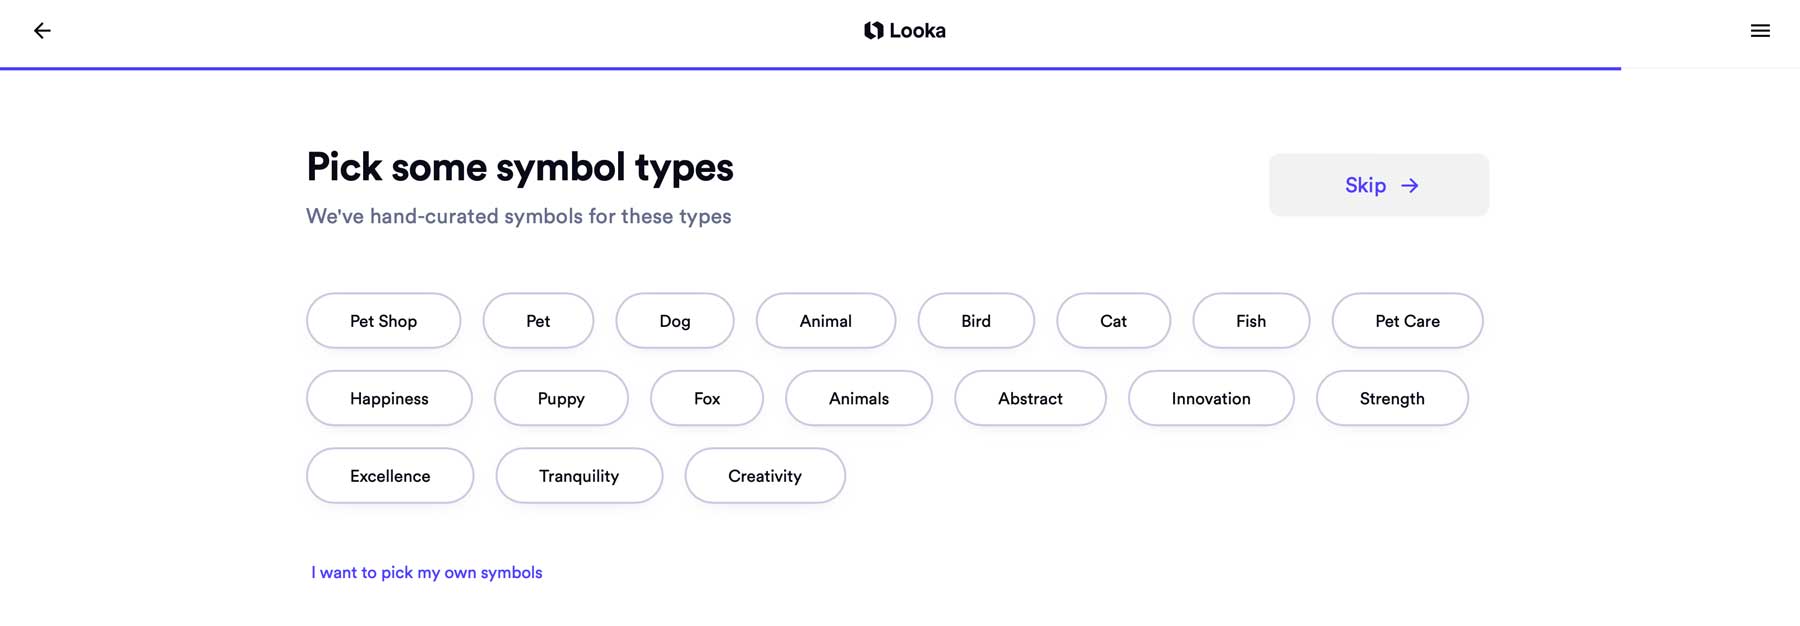Screen dimensions: 1800x626
Task: Toggle the Fox symbol chip
Action: [707, 398]
